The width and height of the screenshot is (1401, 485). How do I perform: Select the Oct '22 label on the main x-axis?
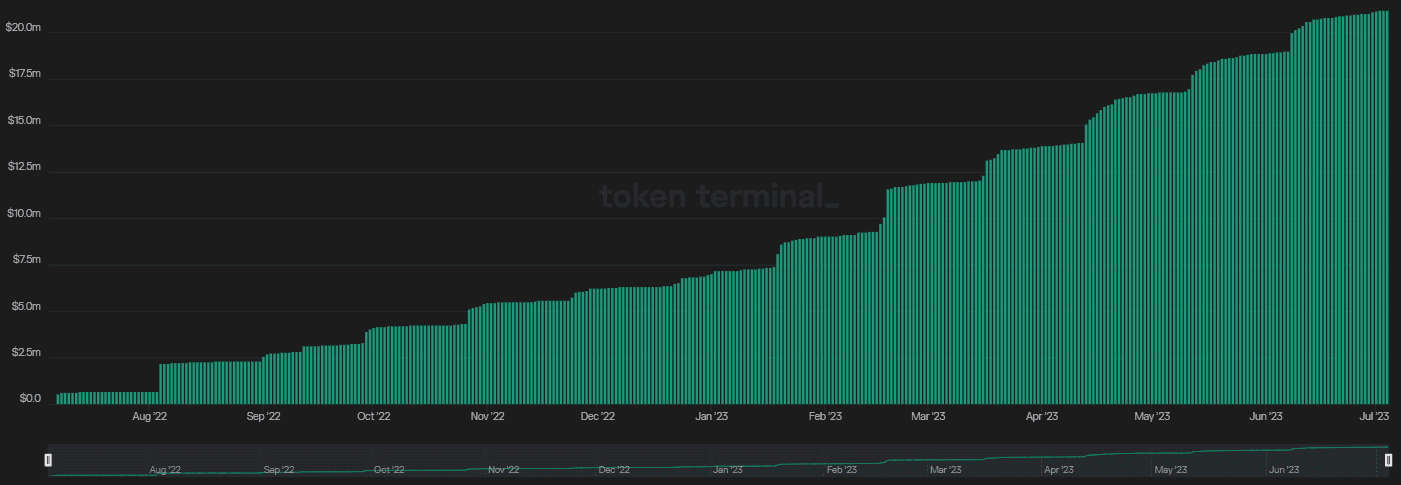pos(373,416)
